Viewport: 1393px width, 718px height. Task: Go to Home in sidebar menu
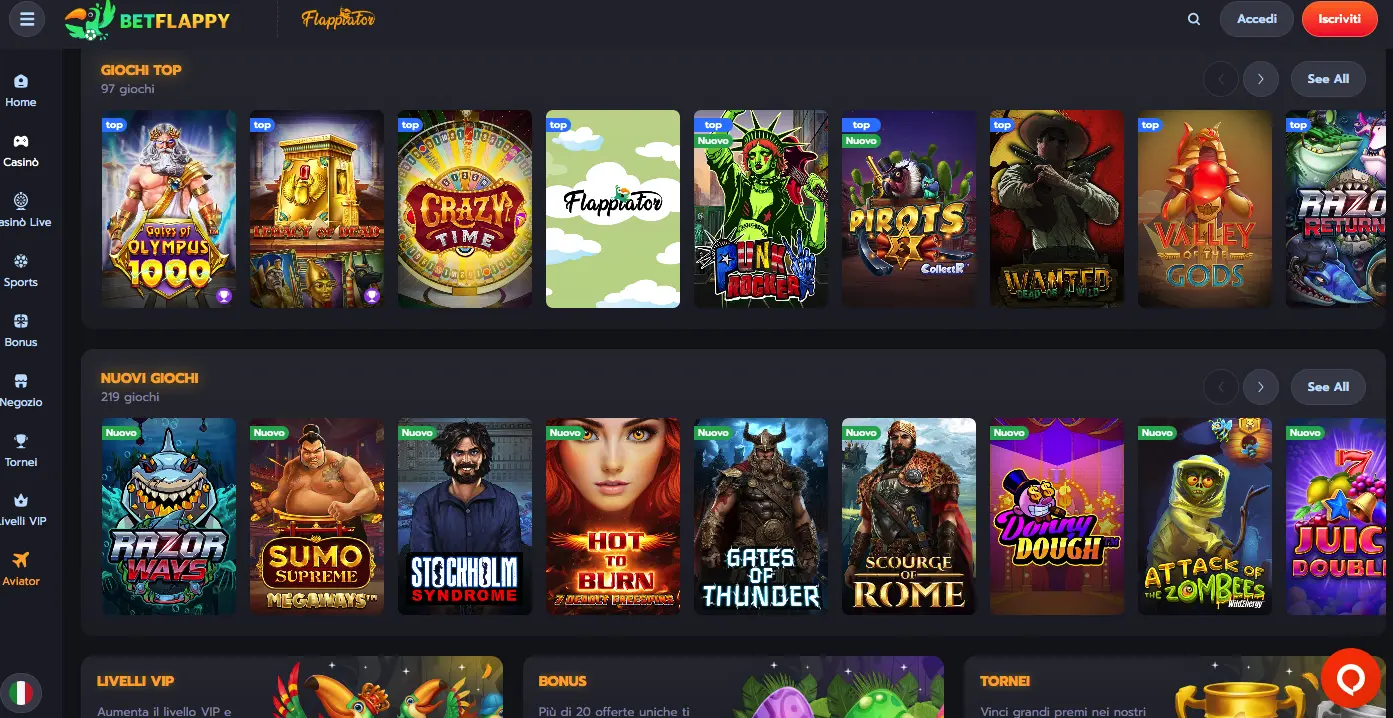click(21, 90)
